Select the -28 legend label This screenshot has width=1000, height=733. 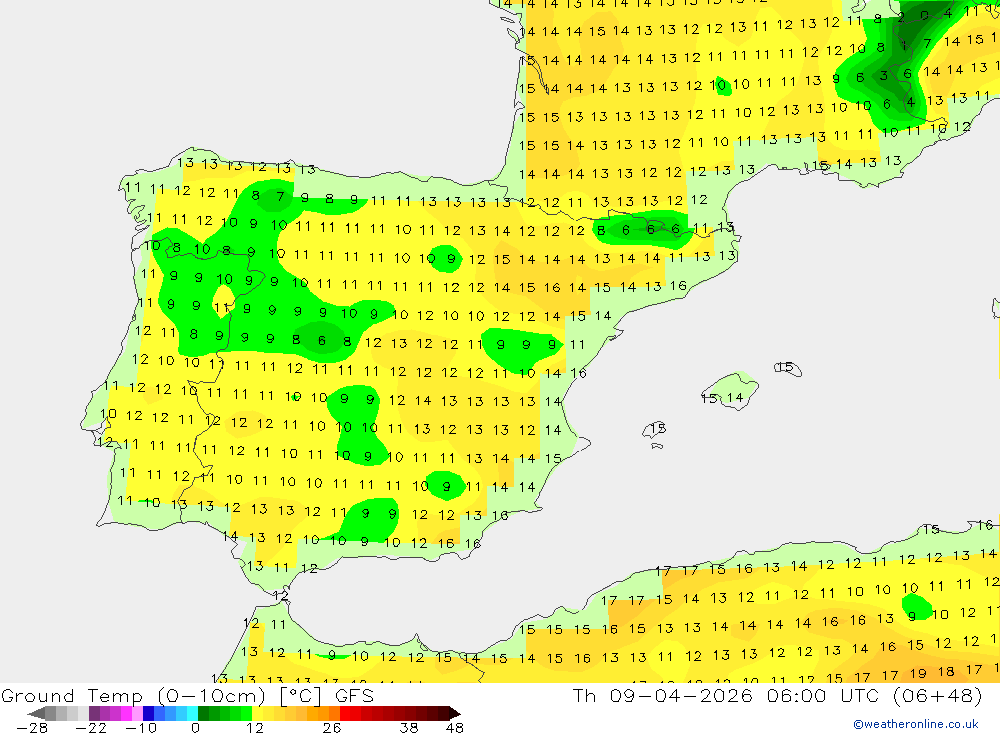[32, 727]
